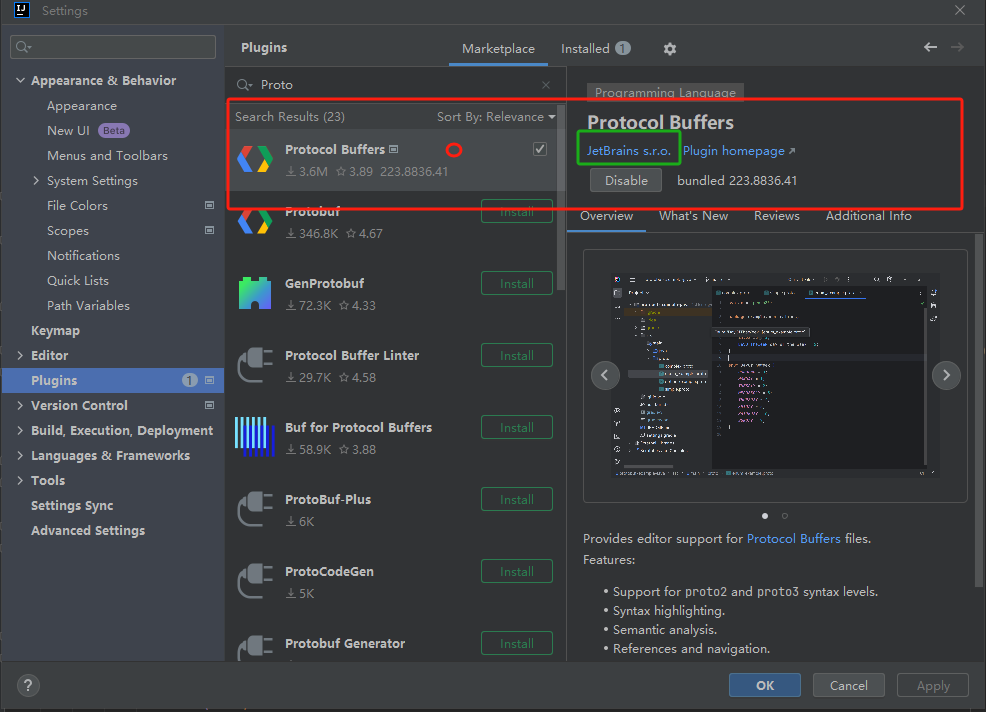Disable the Protocol Buffers plugin
986x712 pixels.
[625, 181]
